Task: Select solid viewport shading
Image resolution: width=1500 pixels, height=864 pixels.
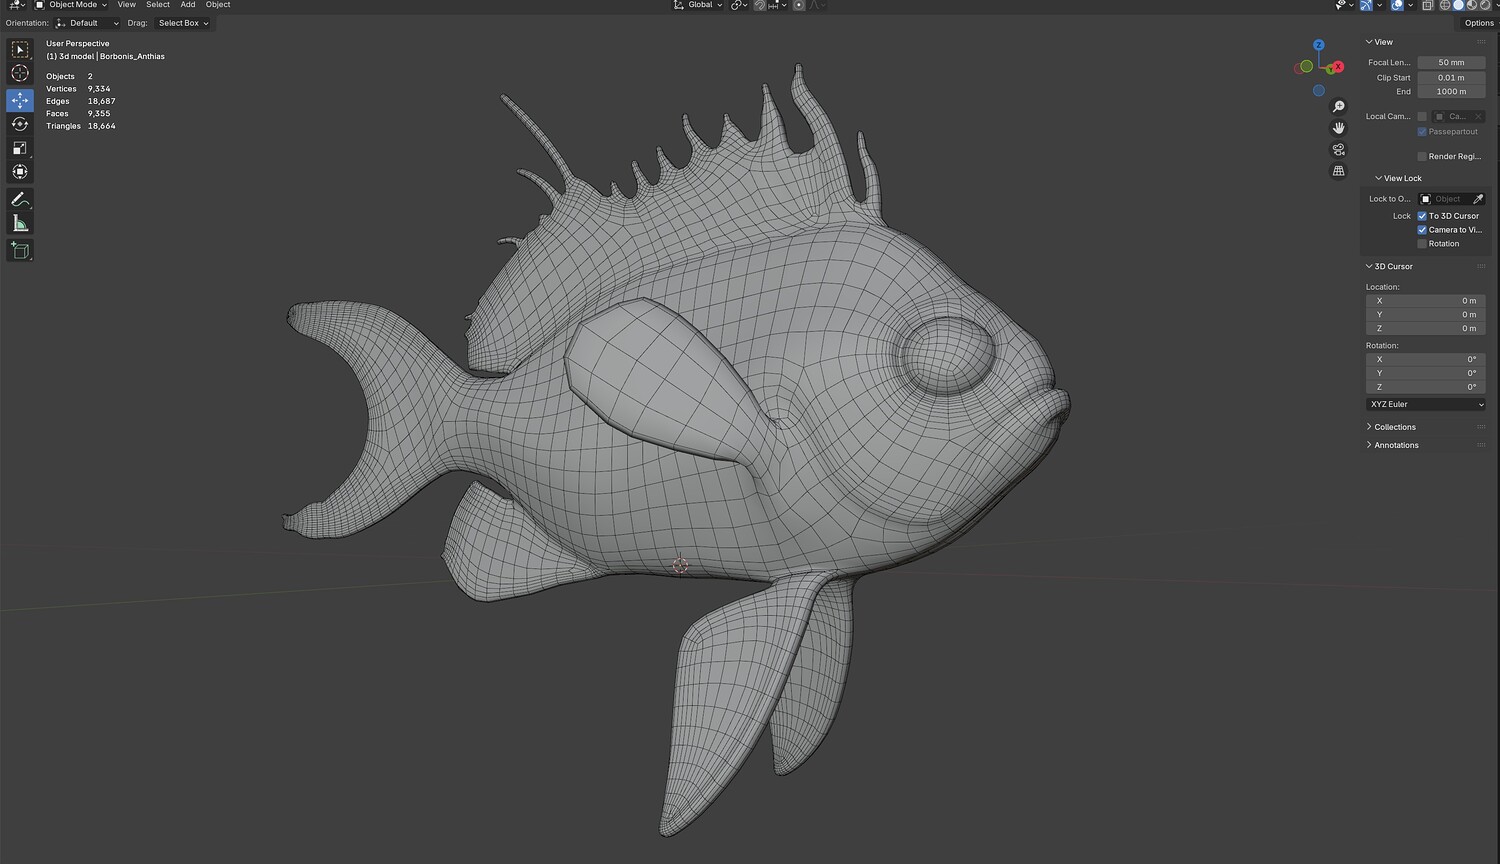Action: click(x=1458, y=5)
